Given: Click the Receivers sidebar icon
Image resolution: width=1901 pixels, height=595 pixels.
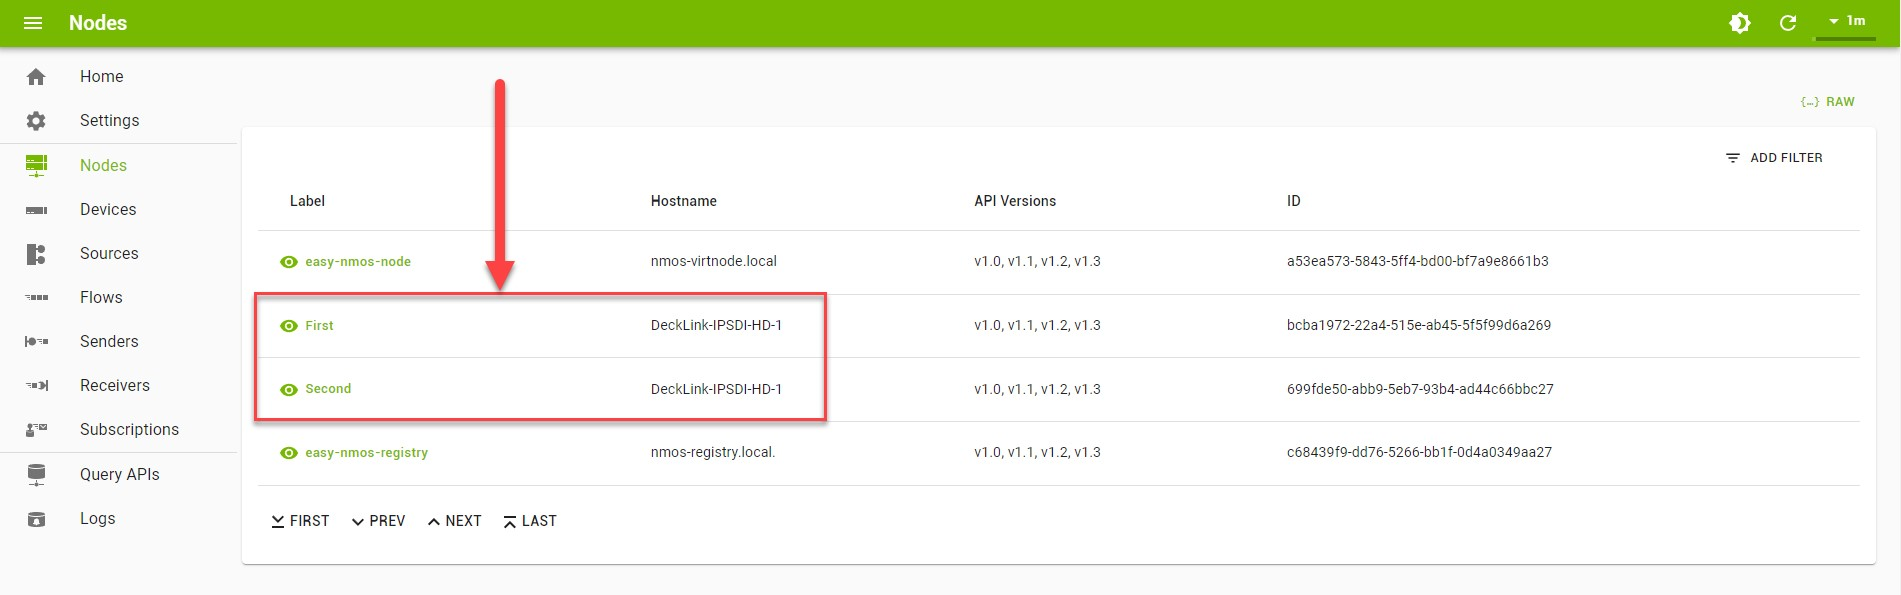Looking at the screenshot, I should click(36, 386).
